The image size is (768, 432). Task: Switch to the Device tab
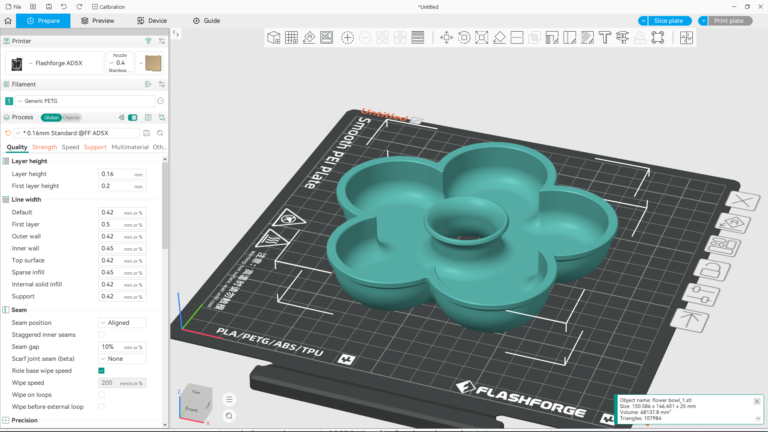(x=152, y=21)
